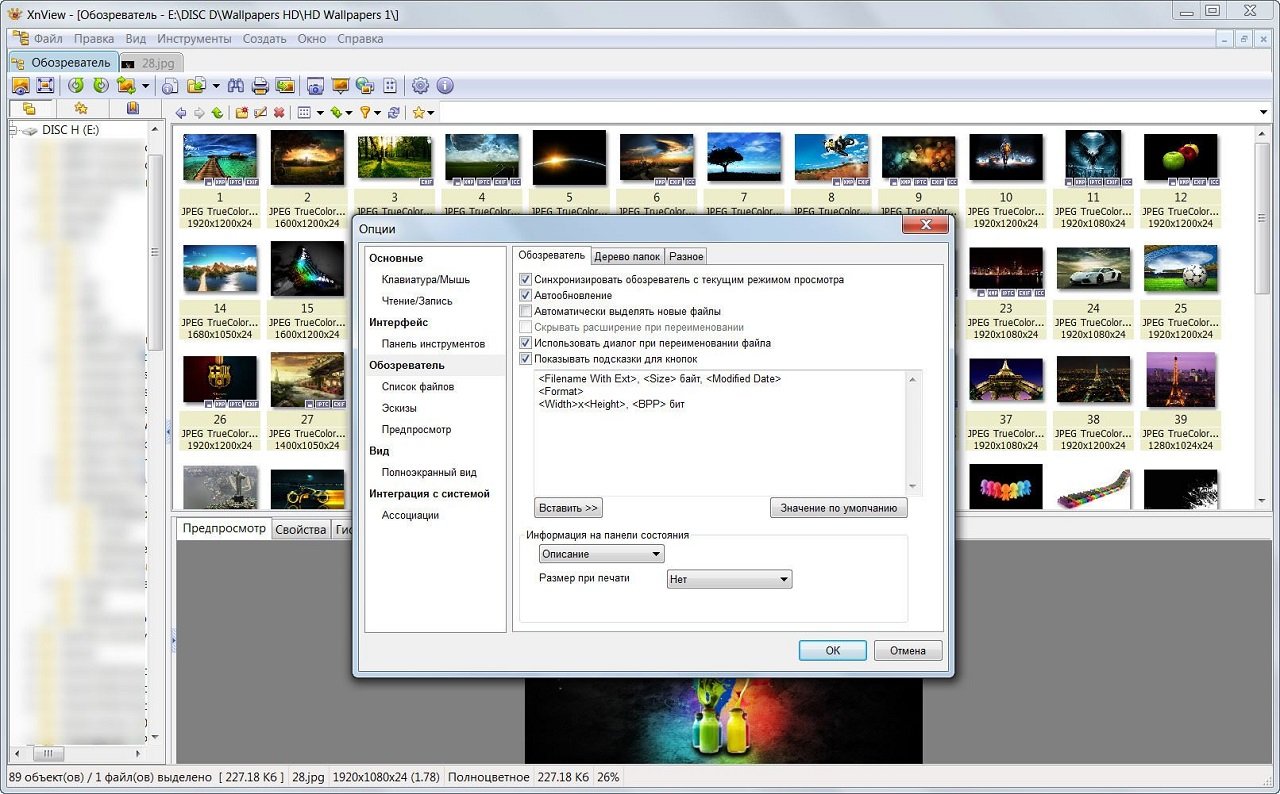This screenshot has width=1280, height=794.
Task: Select Эскизы in options category list
Action: pyautogui.click(x=399, y=408)
